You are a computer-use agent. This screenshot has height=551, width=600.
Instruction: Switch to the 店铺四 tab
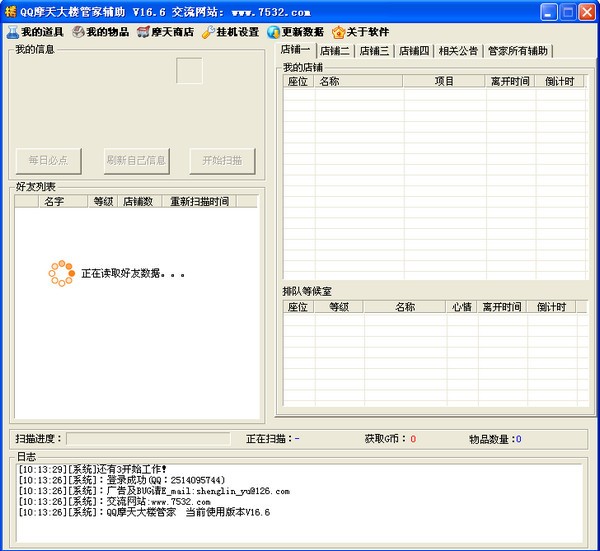[x=414, y=51]
